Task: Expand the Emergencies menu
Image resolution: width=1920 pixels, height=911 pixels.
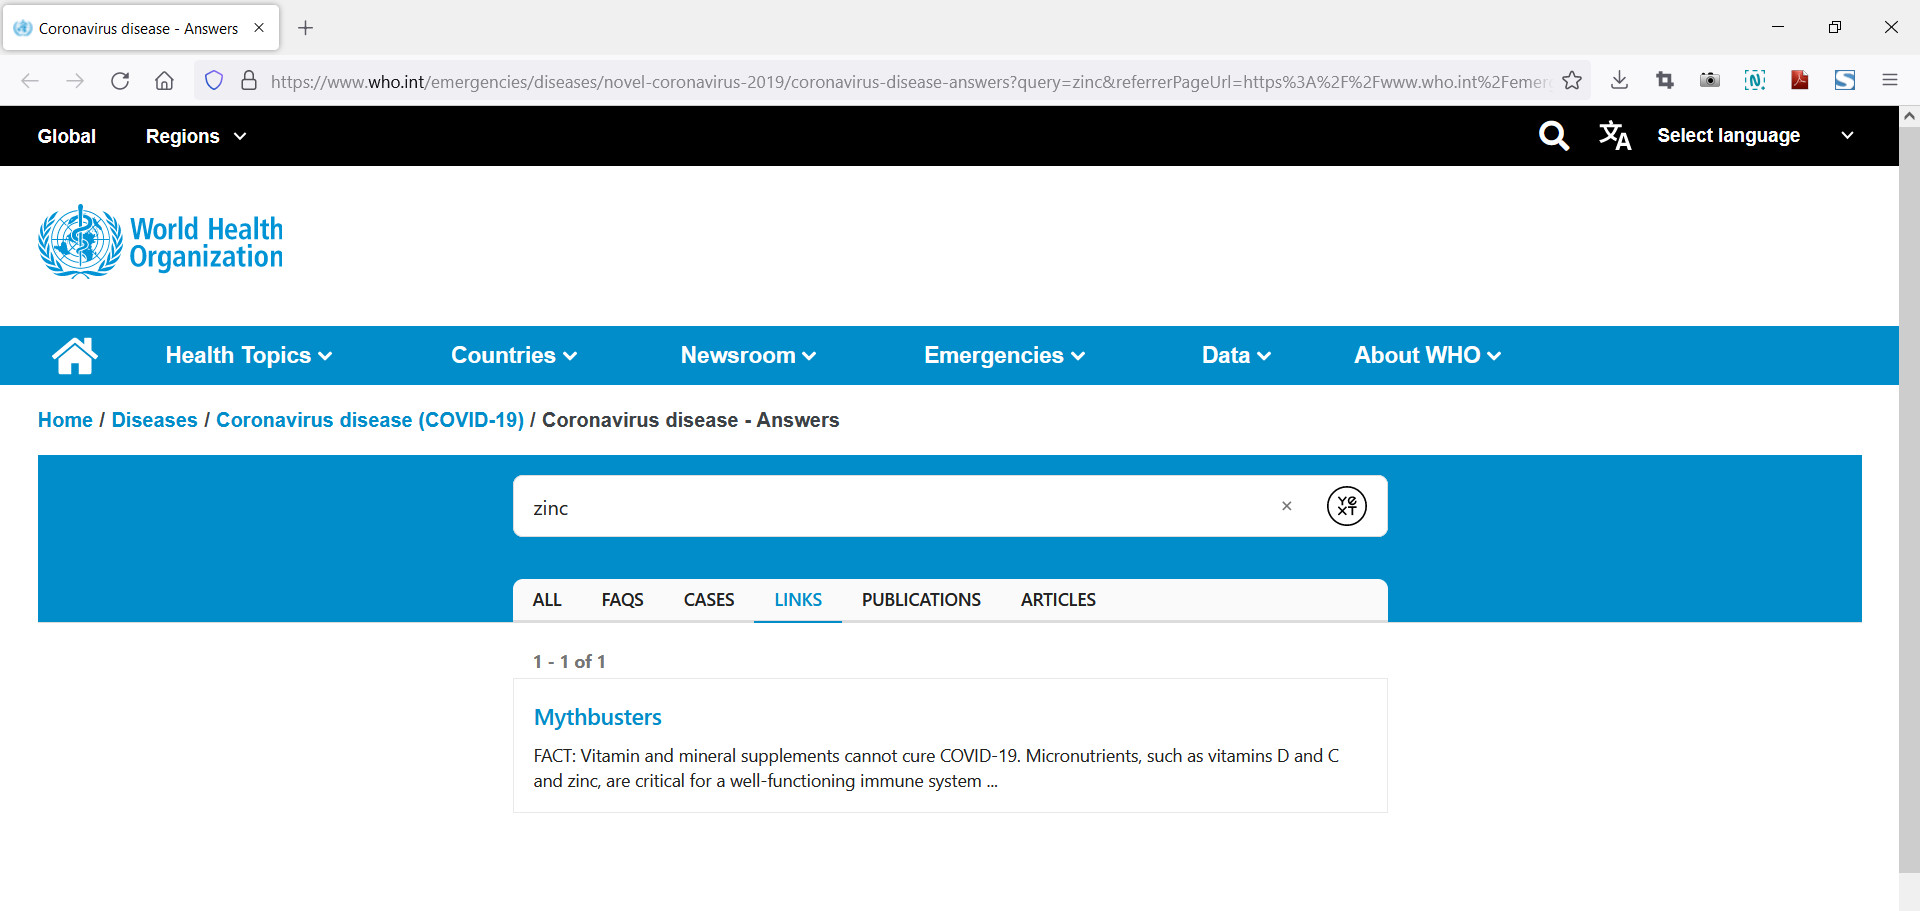Action: [x=1004, y=355]
